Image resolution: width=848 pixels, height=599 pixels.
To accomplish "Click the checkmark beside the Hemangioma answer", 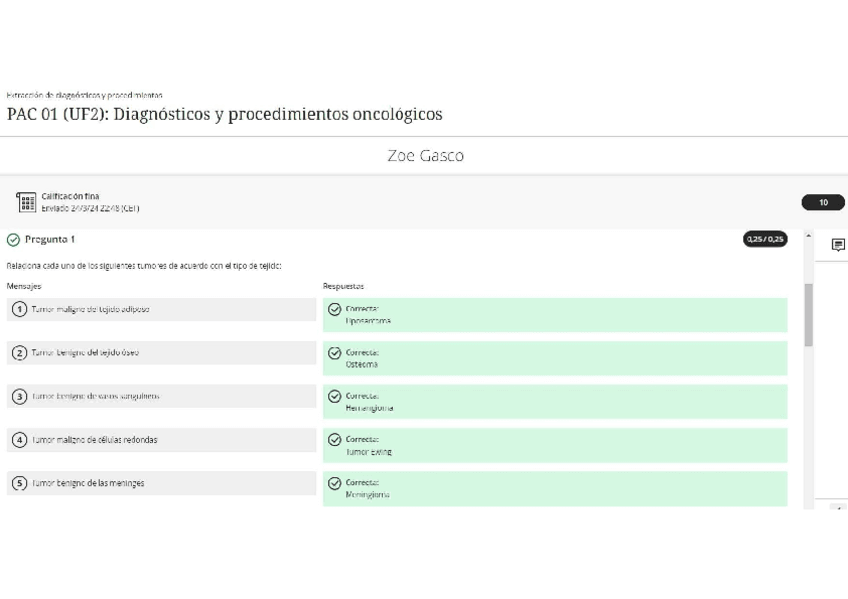I will coord(335,396).
